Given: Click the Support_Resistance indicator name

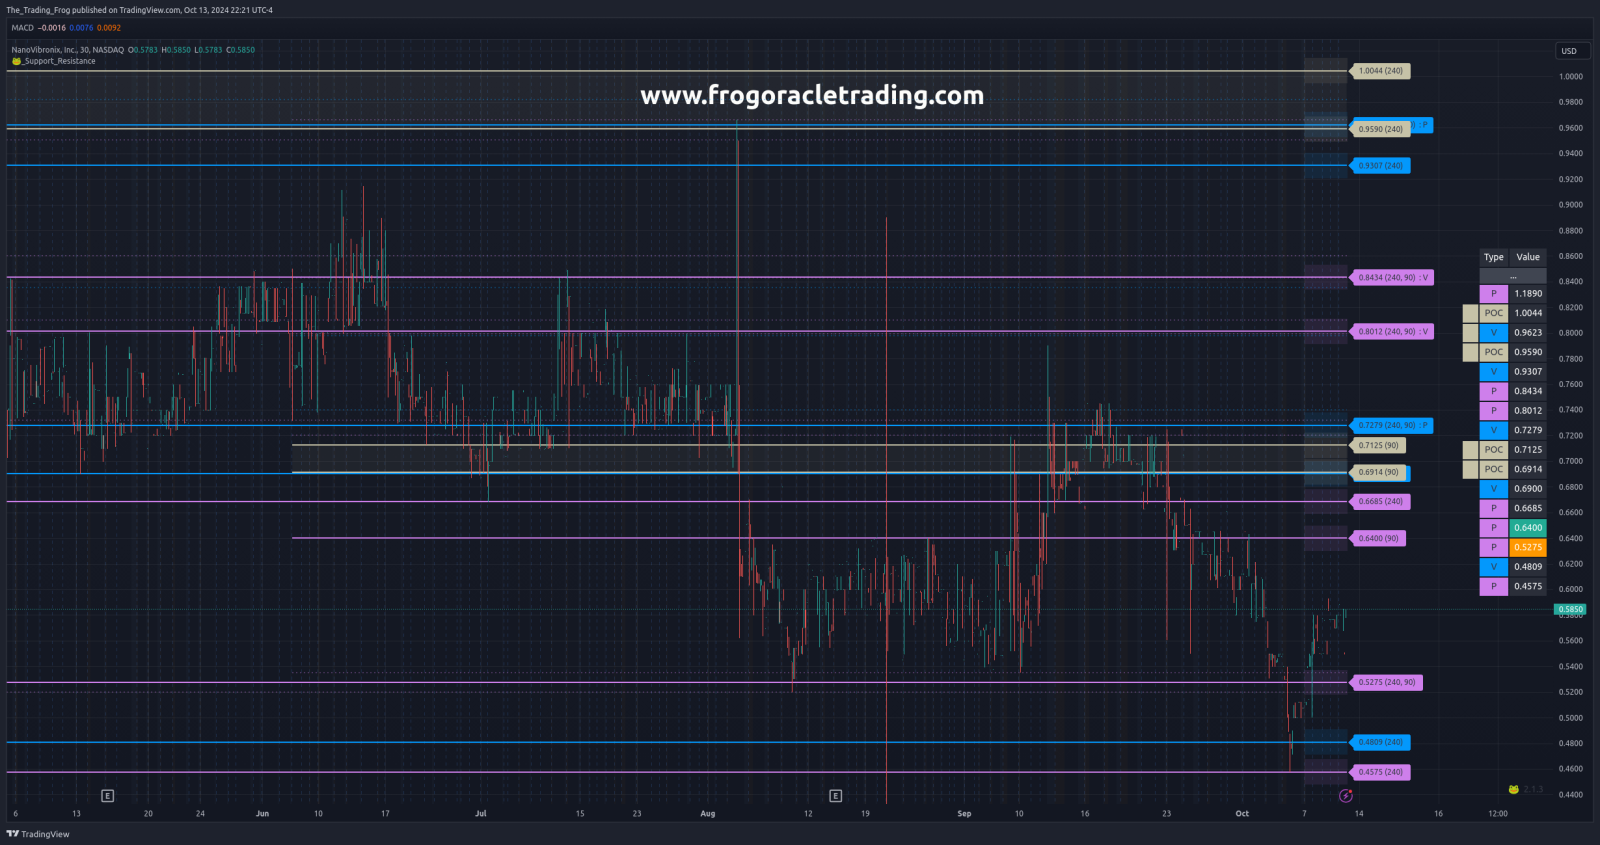Looking at the screenshot, I should pos(59,61).
